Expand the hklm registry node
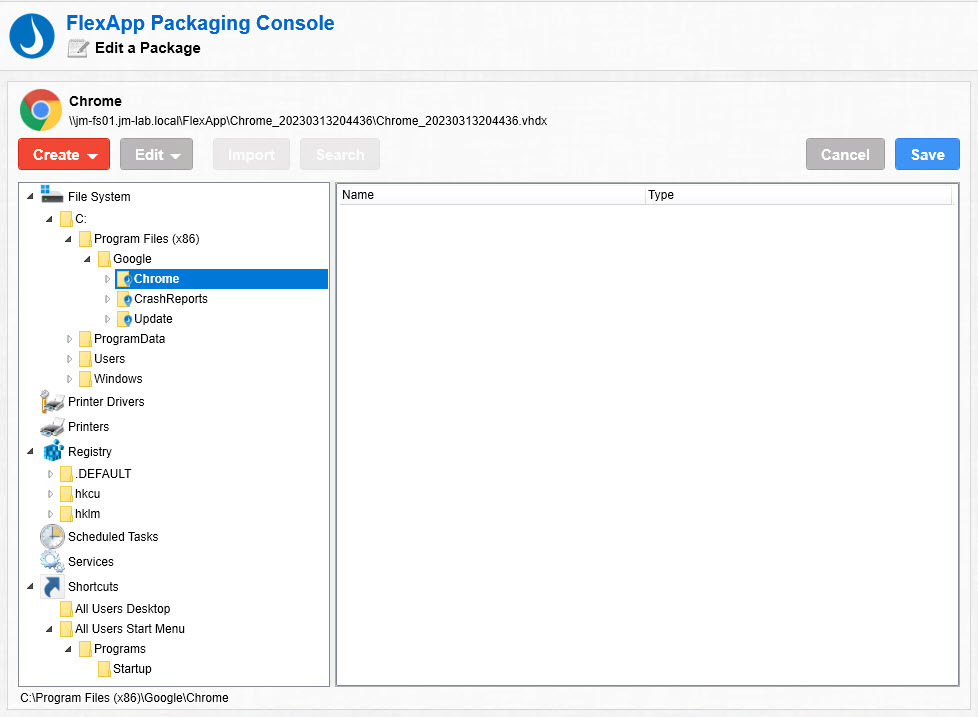978x717 pixels. coord(51,514)
